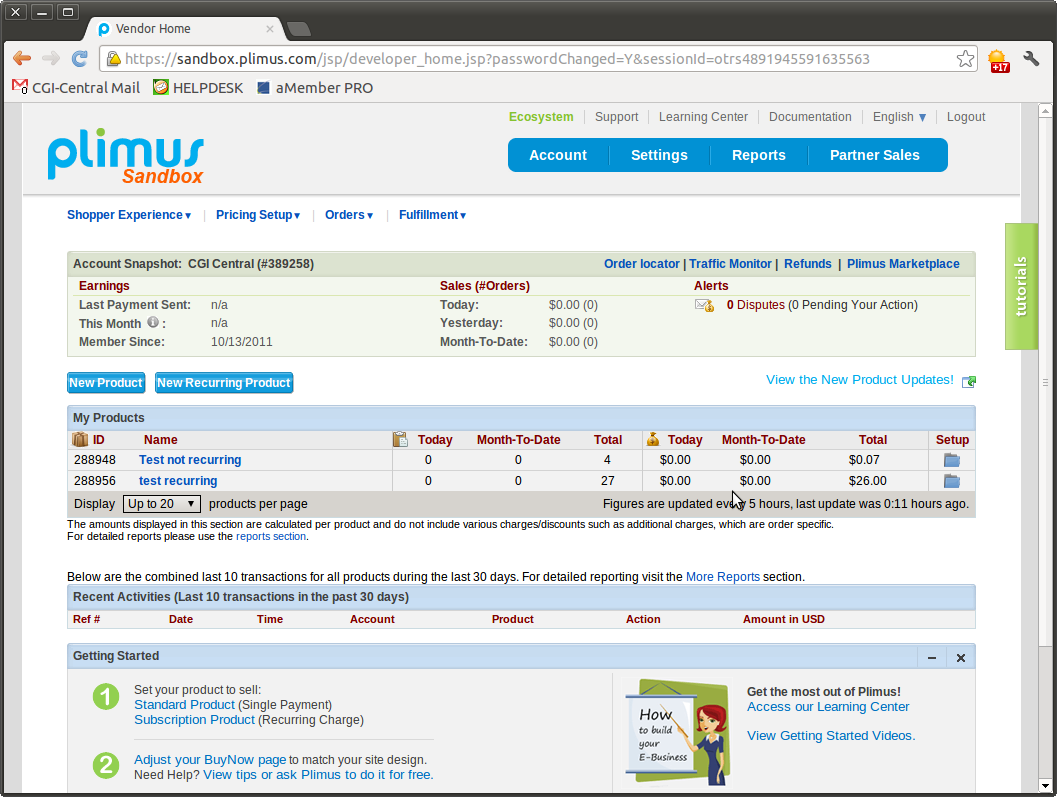The height and width of the screenshot is (797, 1057).
Task: Click the disputes envelope alert icon
Action: (x=704, y=305)
